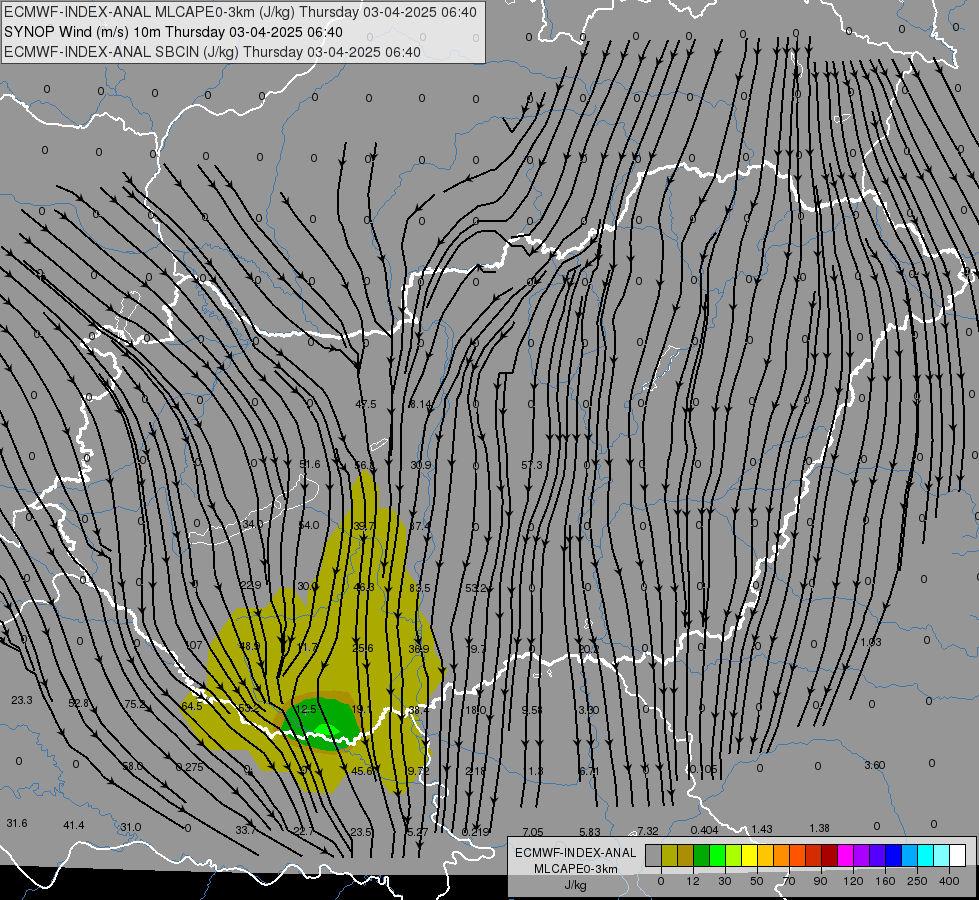This screenshot has width=979, height=900.
Task: Click the gray legend swatch below 0
Action: [654, 855]
